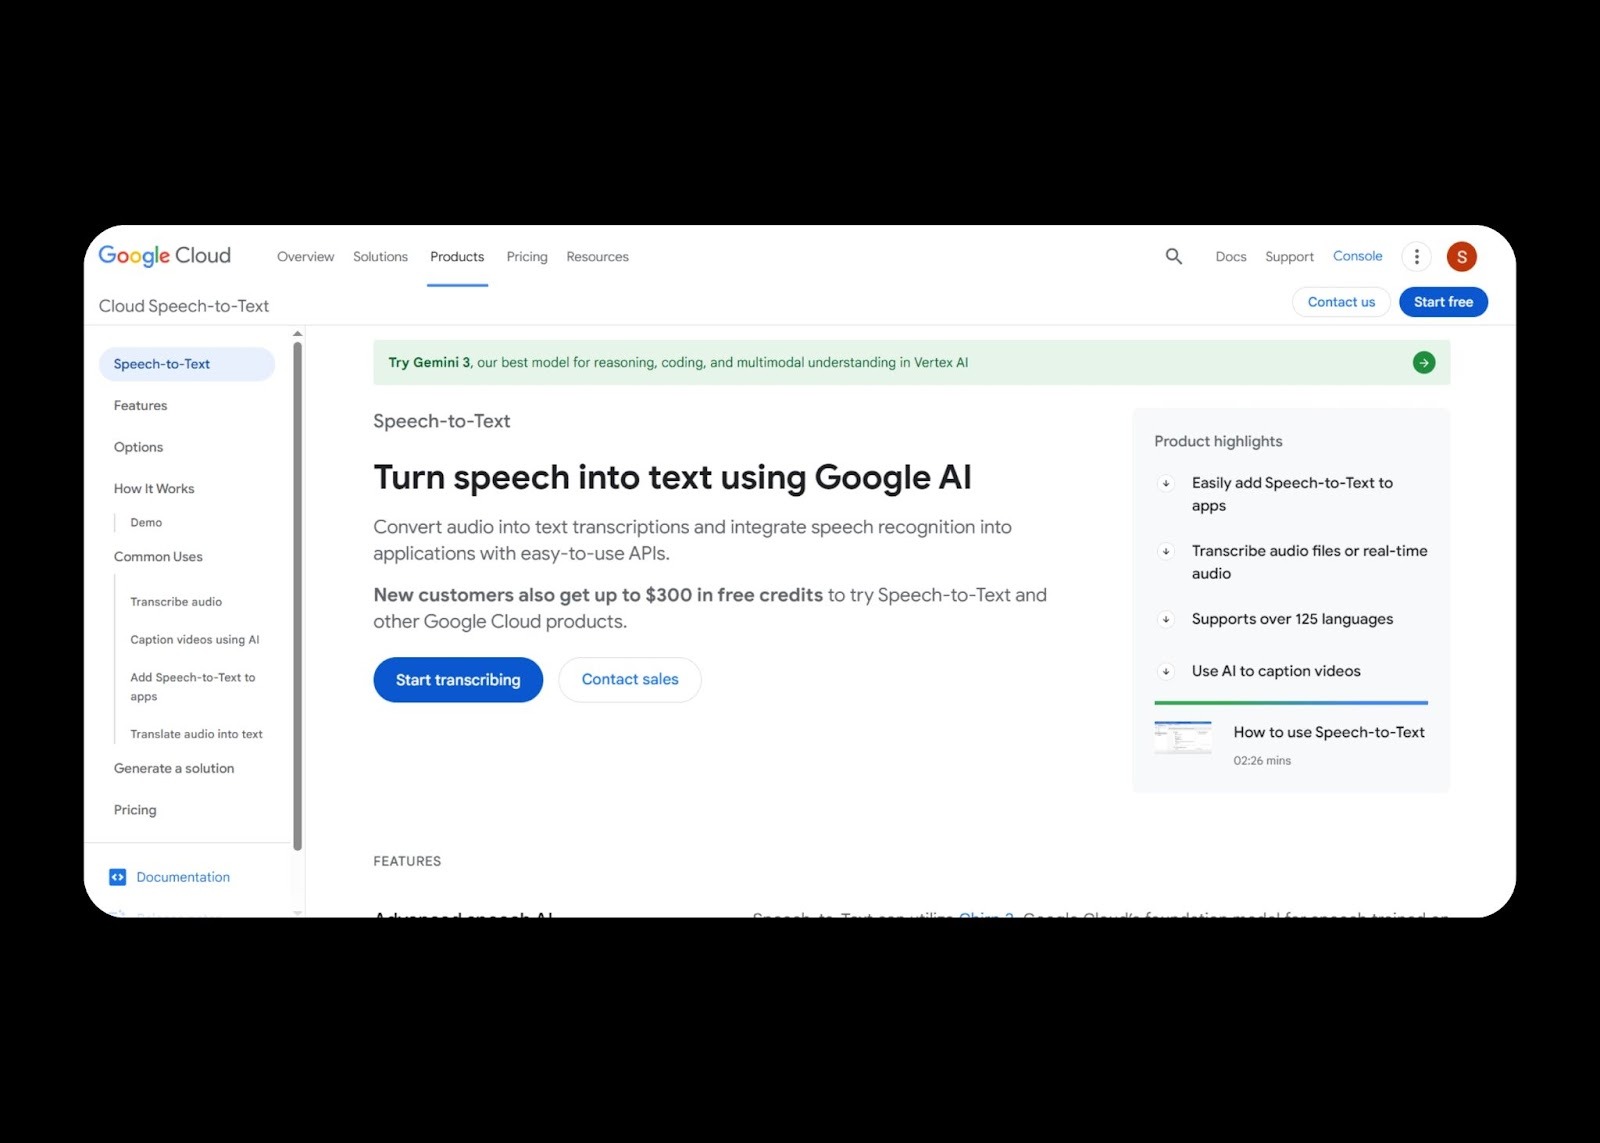
Task: Open the Documentation link in sidebar
Action: pos(183,877)
